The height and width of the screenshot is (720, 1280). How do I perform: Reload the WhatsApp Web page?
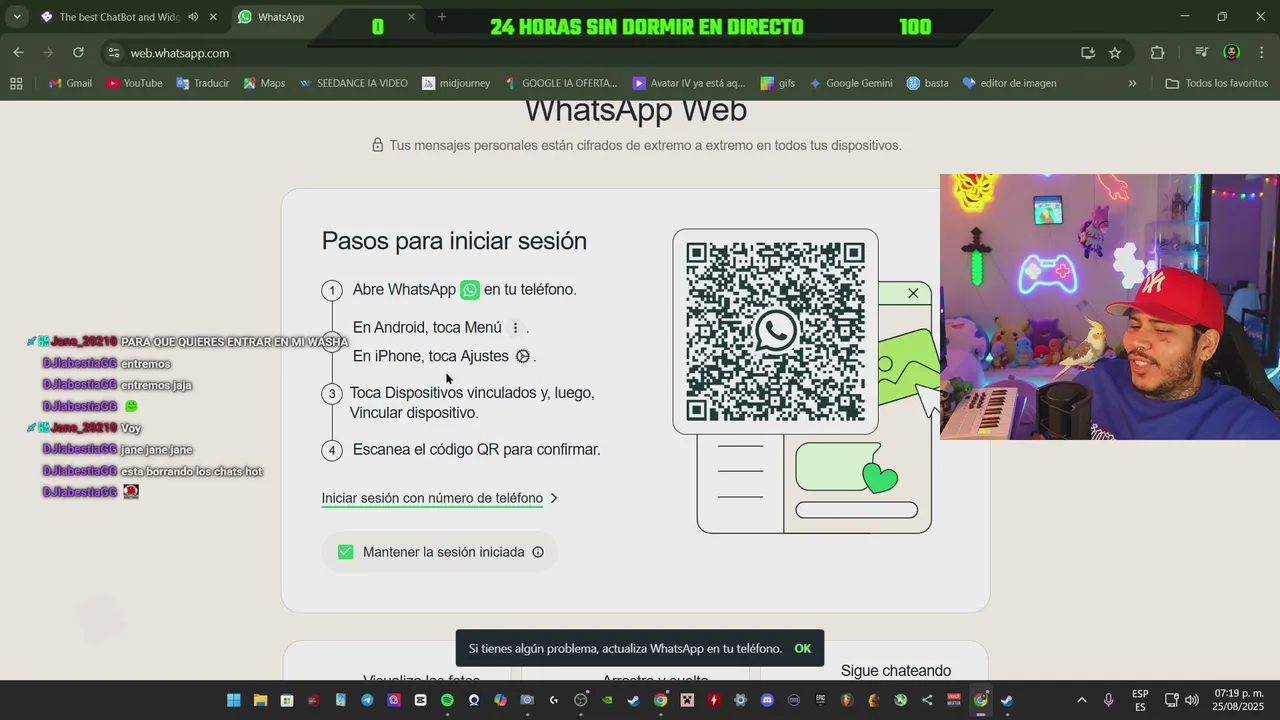[x=78, y=53]
